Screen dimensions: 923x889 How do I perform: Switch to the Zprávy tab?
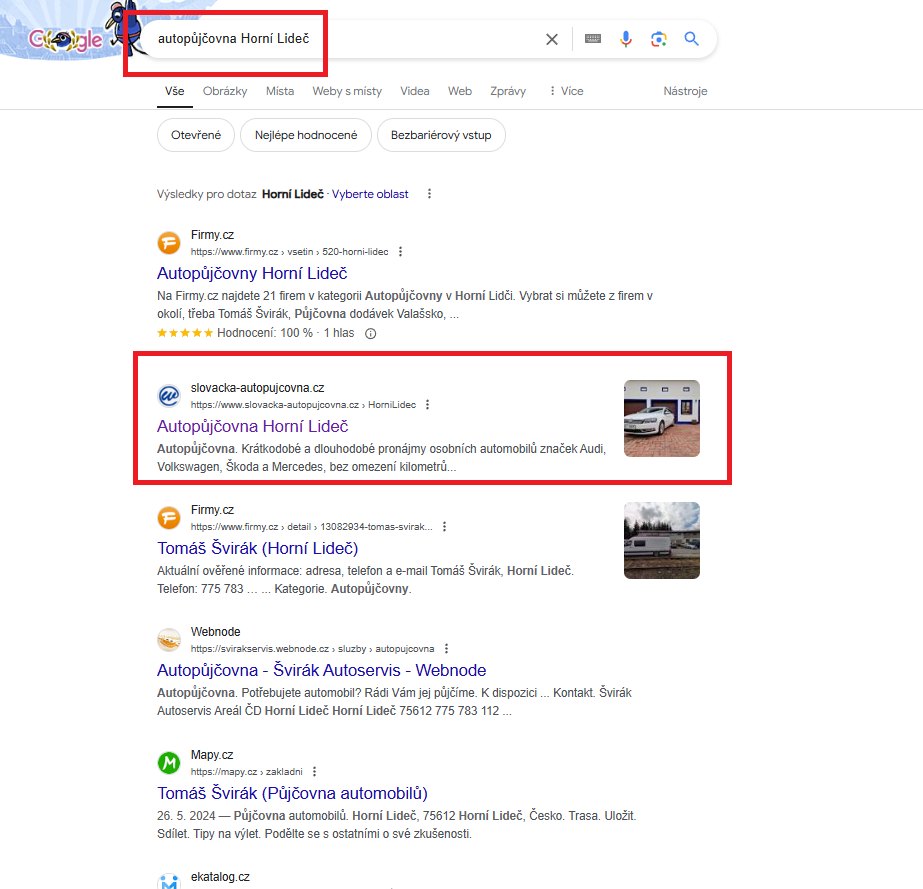tap(508, 91)
